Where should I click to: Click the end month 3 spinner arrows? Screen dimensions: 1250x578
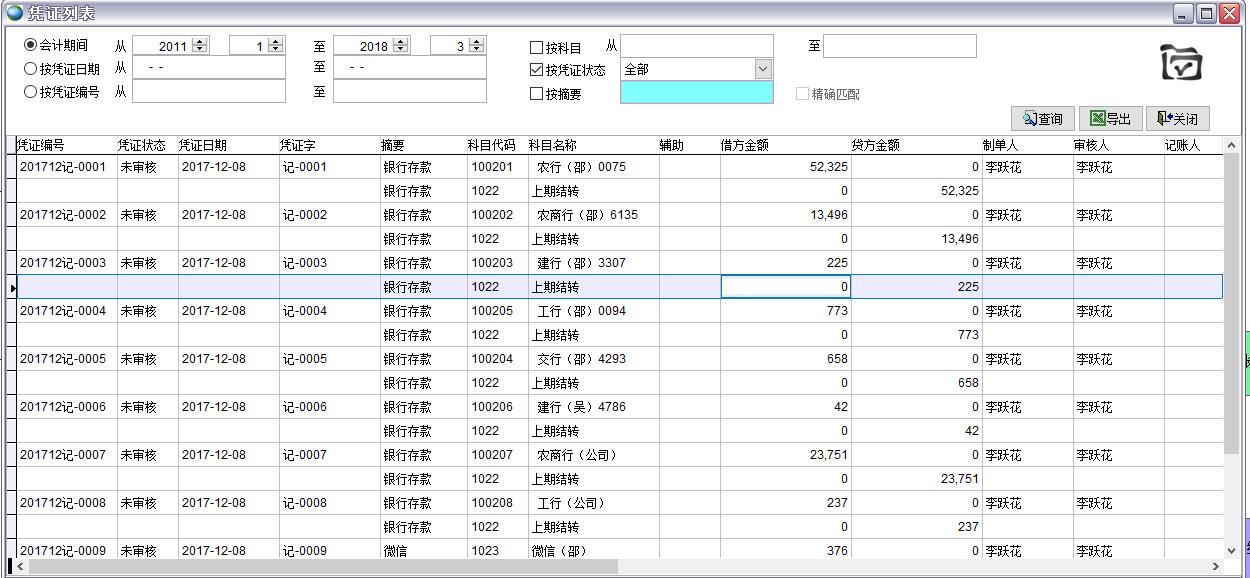(x=476, y=46)
